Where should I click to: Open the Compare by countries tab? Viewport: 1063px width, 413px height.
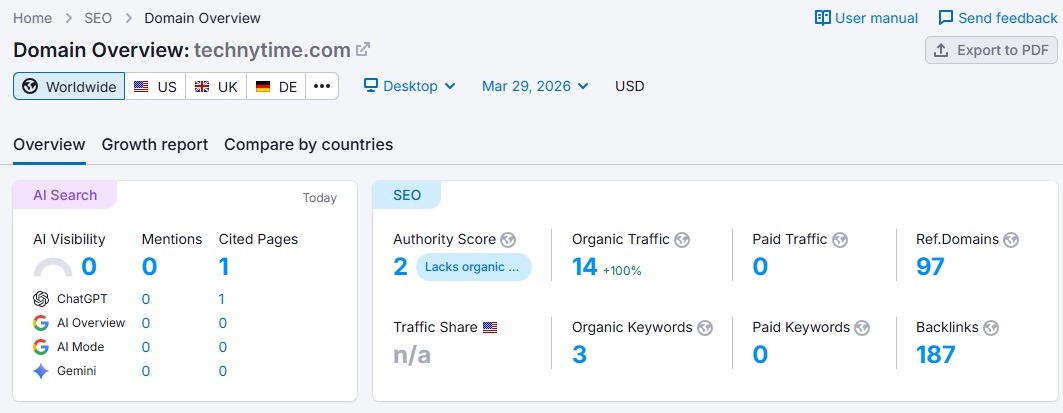pos(308,145)
